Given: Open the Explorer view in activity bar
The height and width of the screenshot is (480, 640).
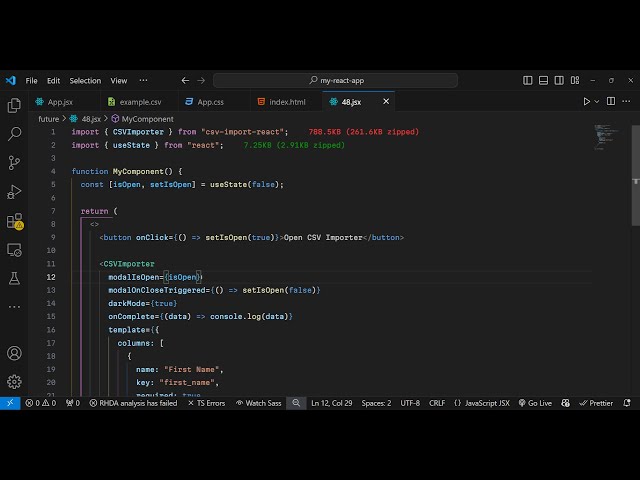Looking at the screenshot, I should 14,105.
